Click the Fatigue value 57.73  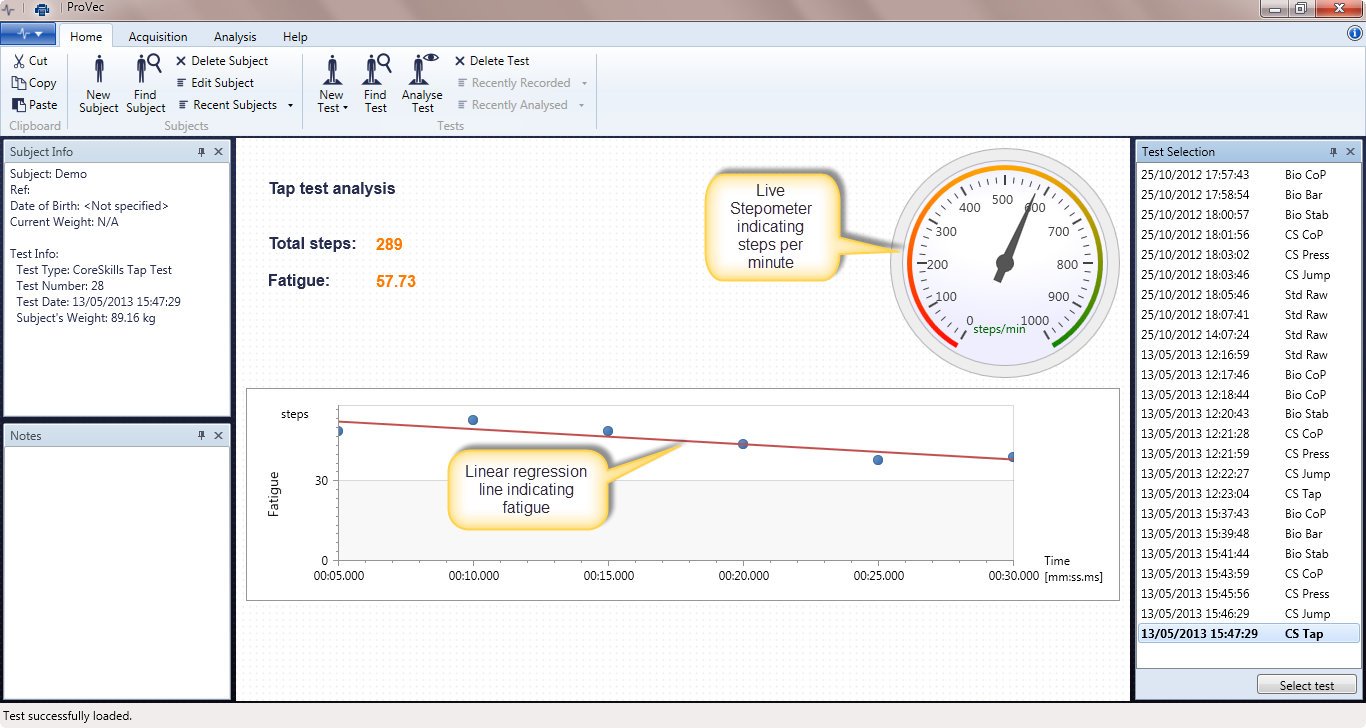(x=396, y=282)
